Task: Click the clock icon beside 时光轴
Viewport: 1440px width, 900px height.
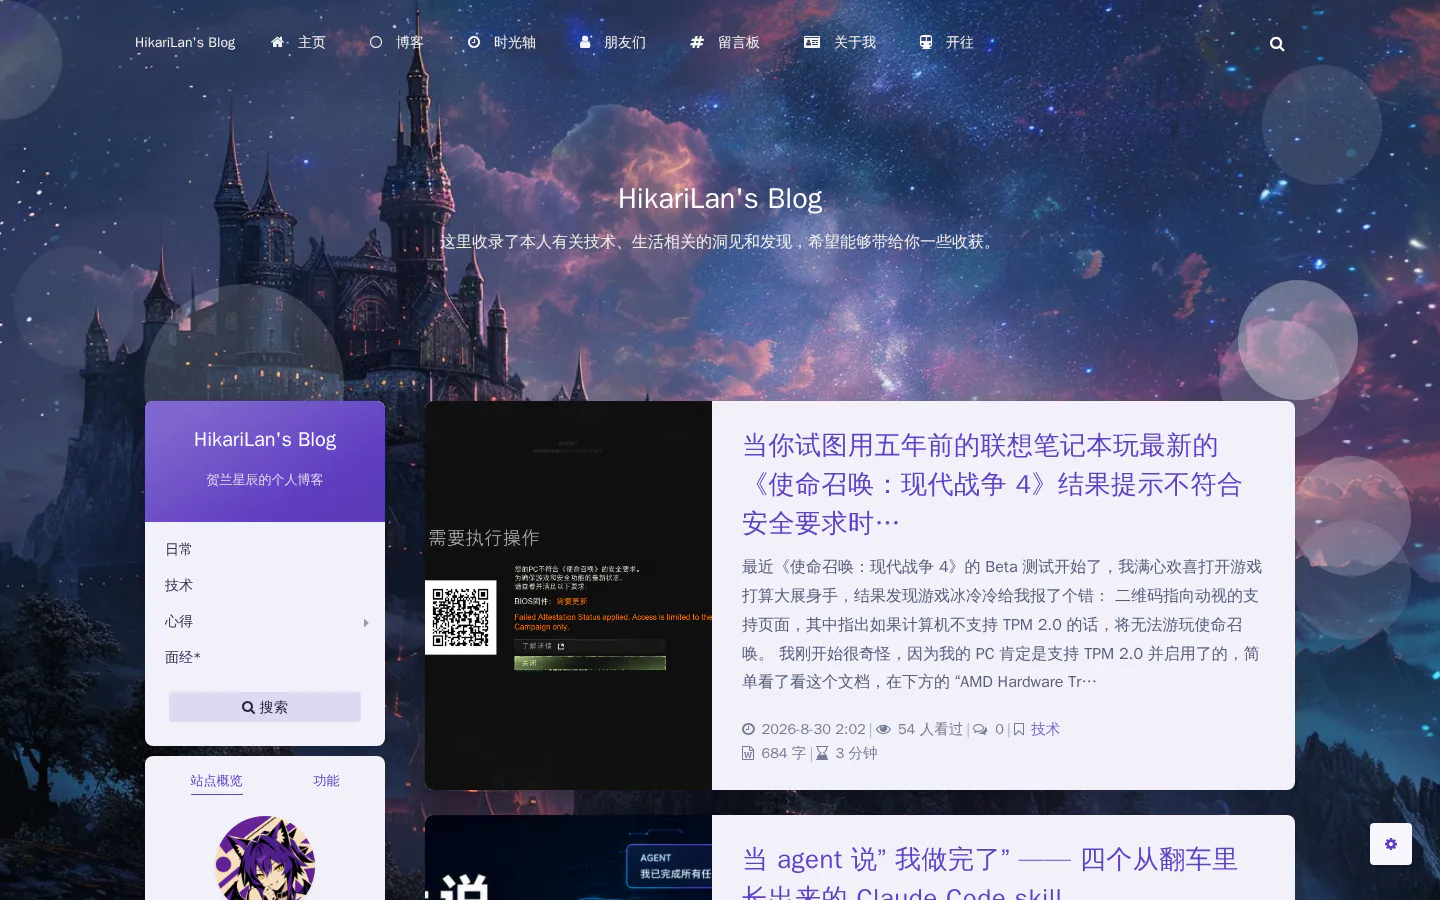Action: click(x=474, y=42)
